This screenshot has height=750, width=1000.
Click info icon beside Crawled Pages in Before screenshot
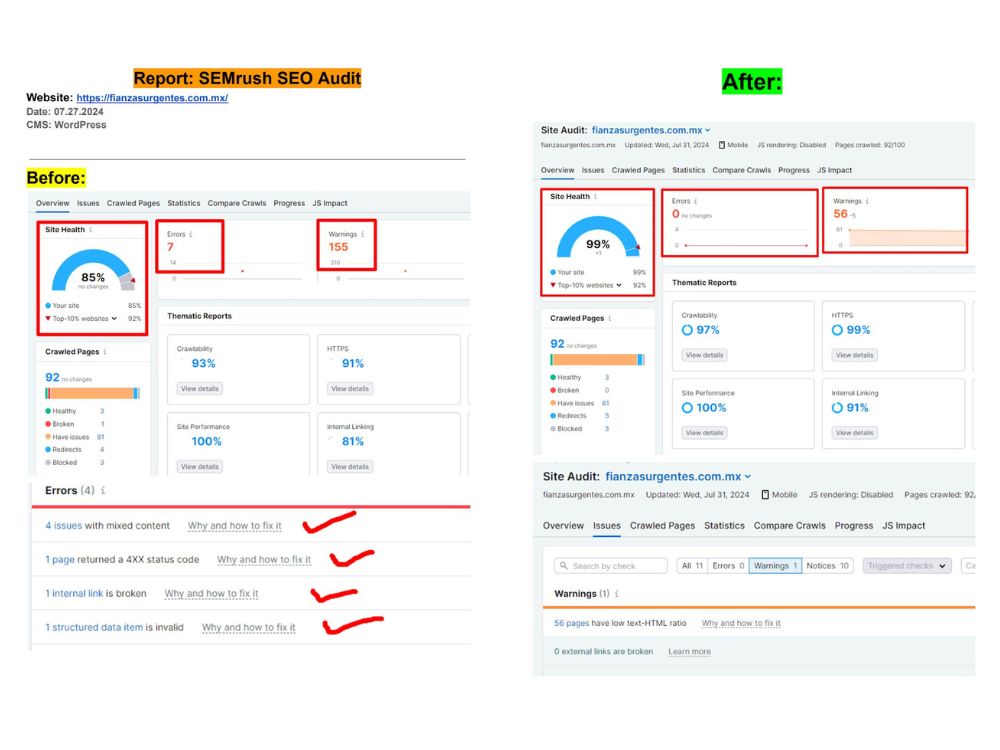coord(105,351)
